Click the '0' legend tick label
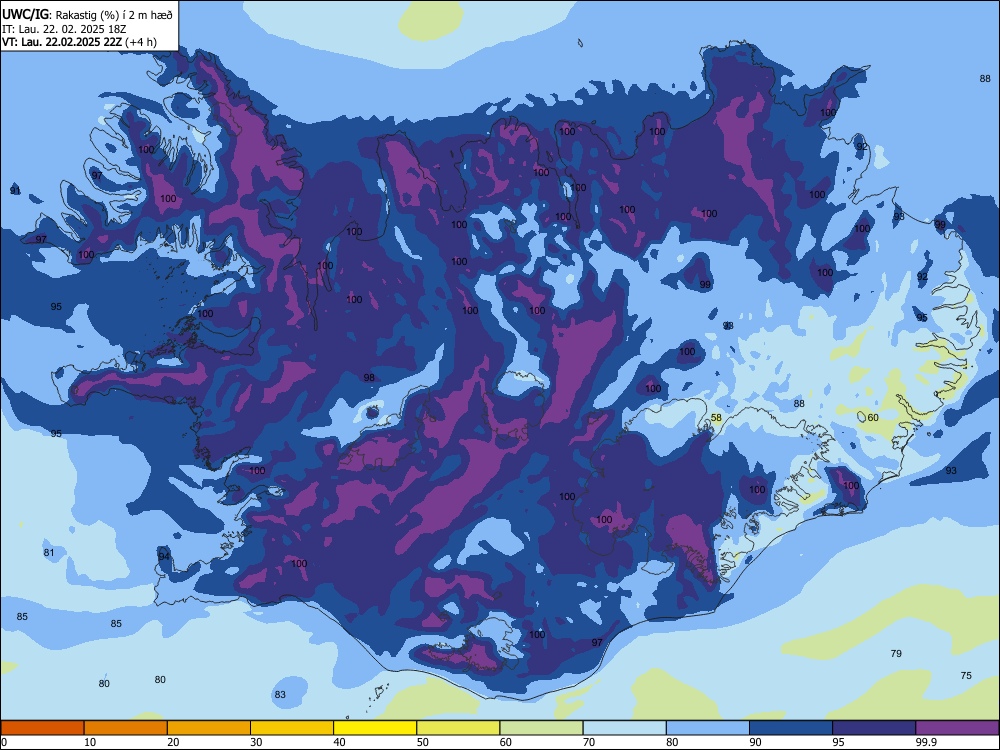1000x750 pixels. 4,742
